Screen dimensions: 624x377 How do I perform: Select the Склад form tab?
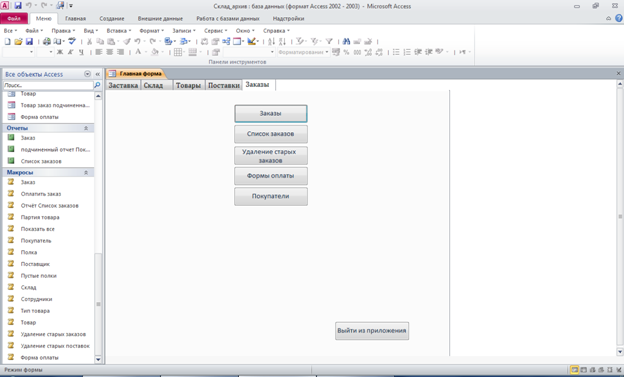(x=156, y=85)
